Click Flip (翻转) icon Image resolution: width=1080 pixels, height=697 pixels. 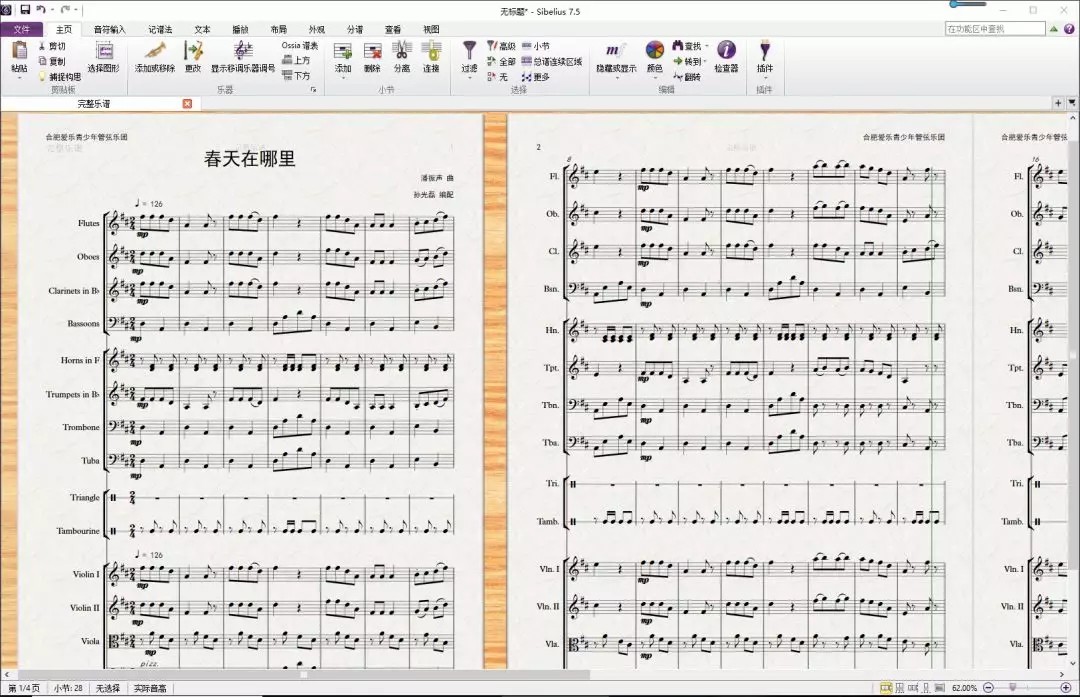point(687,76)
